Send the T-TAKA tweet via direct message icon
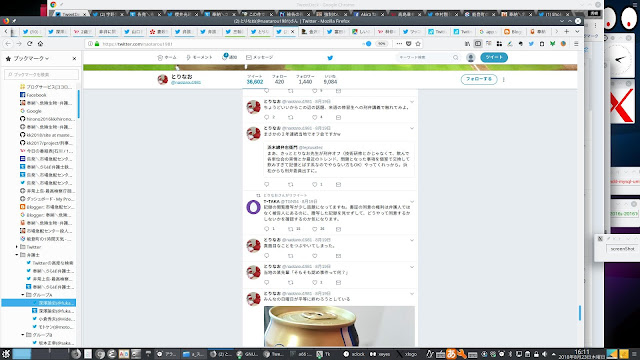Screen dimensions: 640x360 (x=338, y=229)
